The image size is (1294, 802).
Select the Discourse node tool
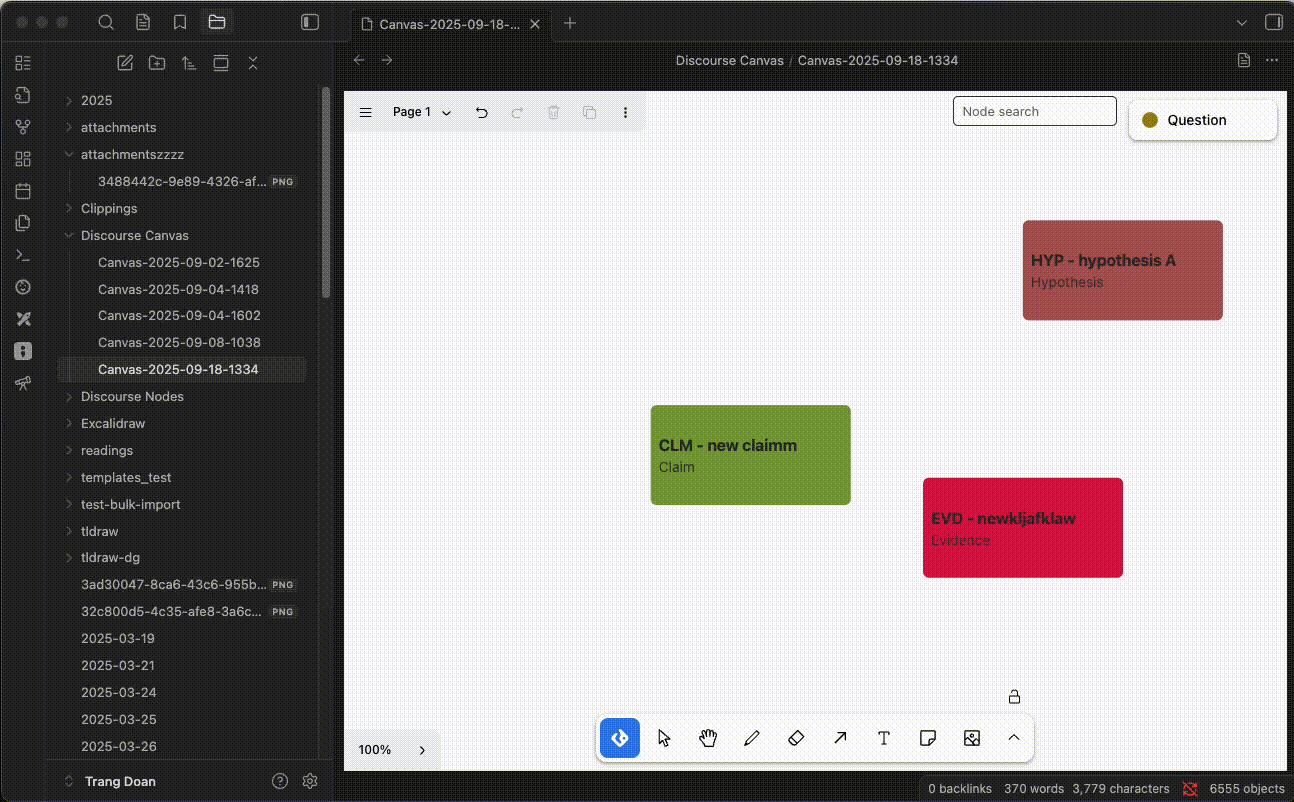coord(620,738)
